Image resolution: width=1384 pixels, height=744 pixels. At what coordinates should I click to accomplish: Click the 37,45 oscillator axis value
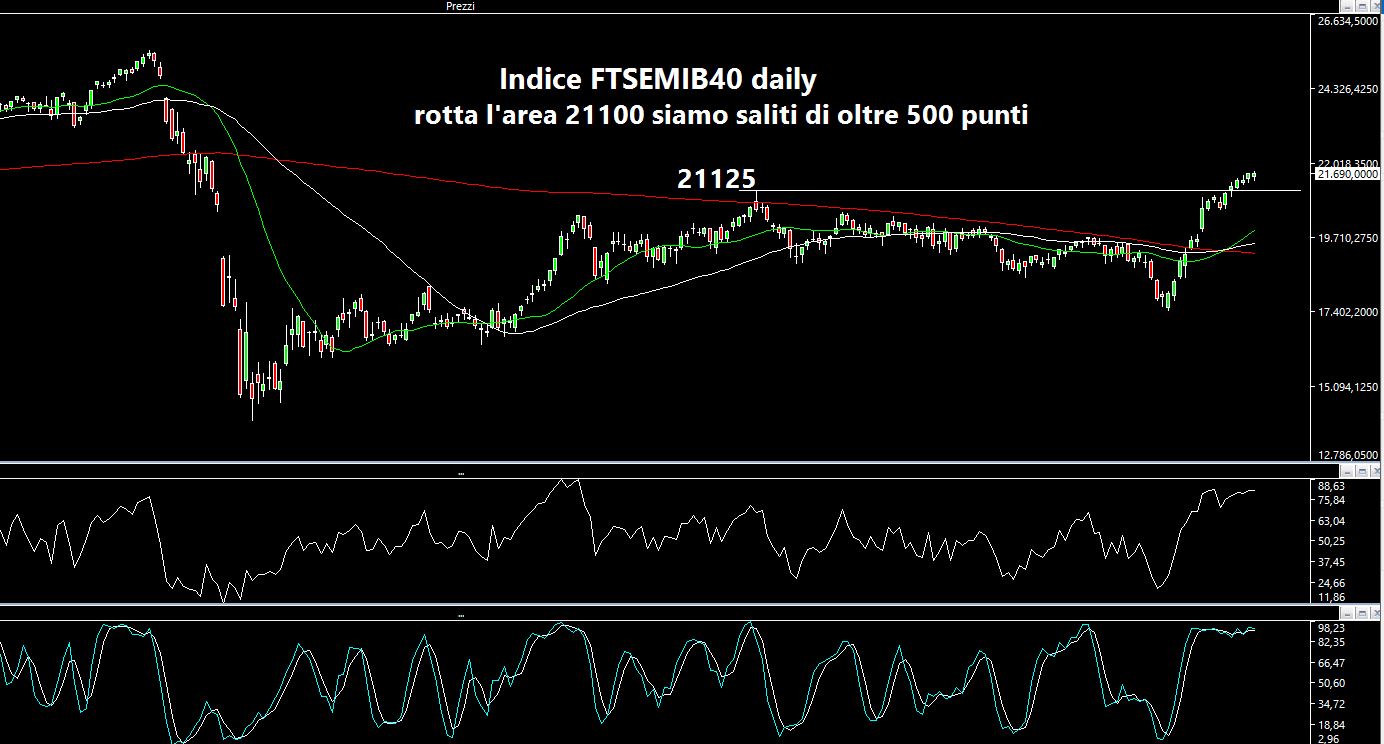click(x=1333, y=562)
